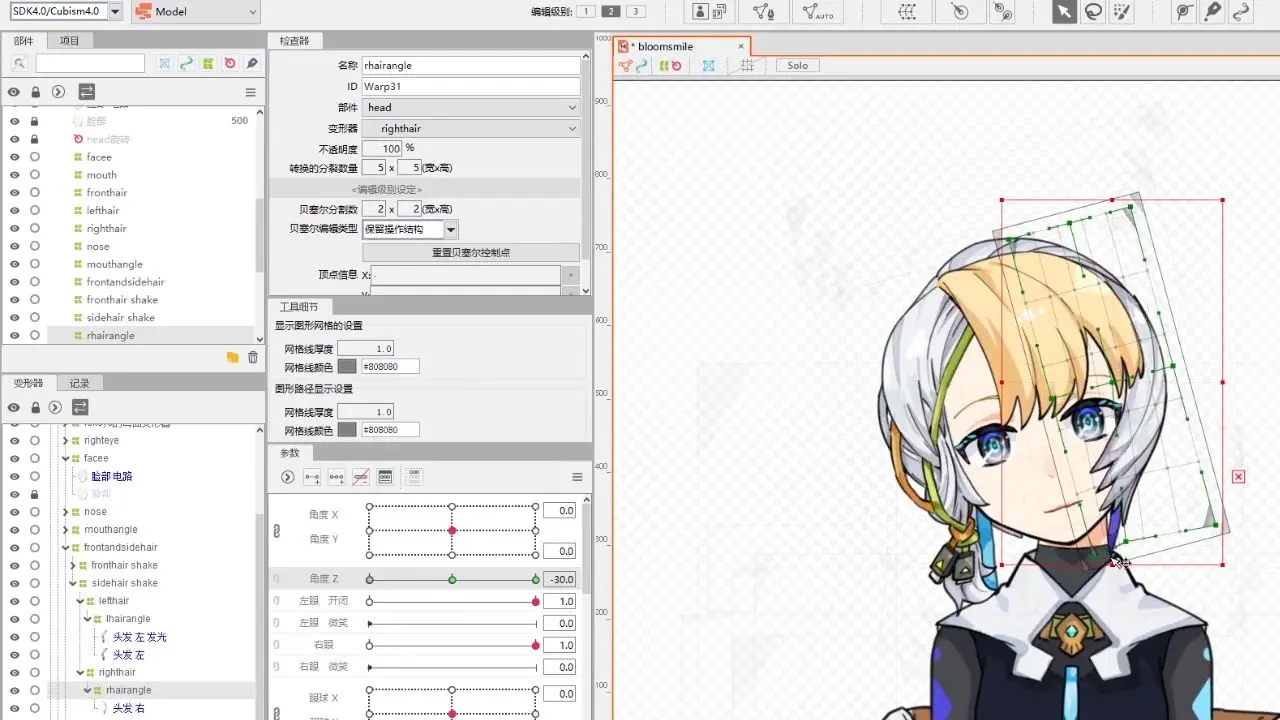Toggle lock for frontandsidehair in parts list
Viewport: 1280px width, 720px height.
pyautogui.click(x=35, y=282)
